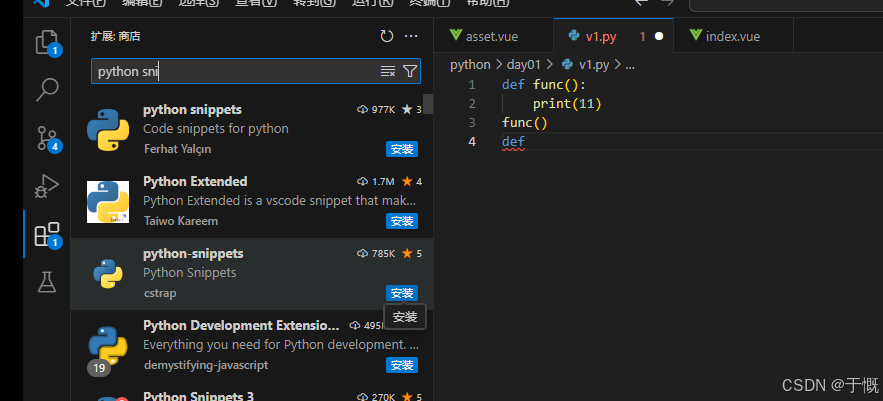Install python snippets by Ferhat Yalçın

pyautogui.click(x=401, y=149)
